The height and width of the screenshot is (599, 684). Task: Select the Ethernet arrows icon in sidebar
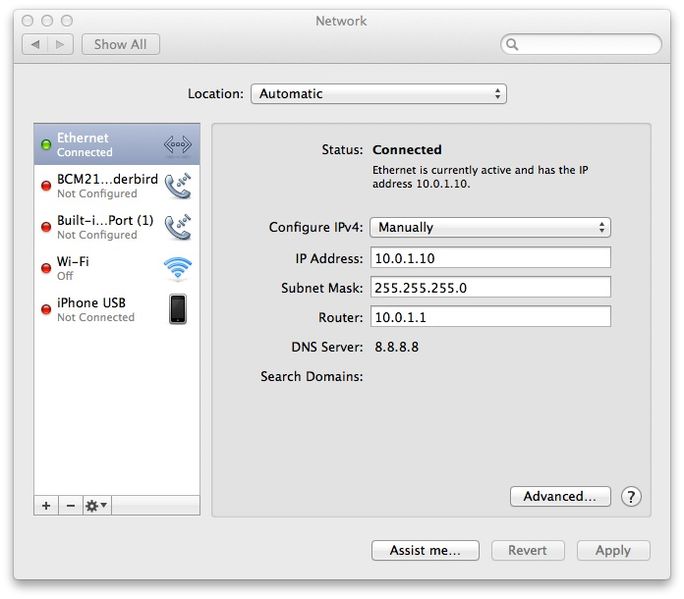(178, 144)
